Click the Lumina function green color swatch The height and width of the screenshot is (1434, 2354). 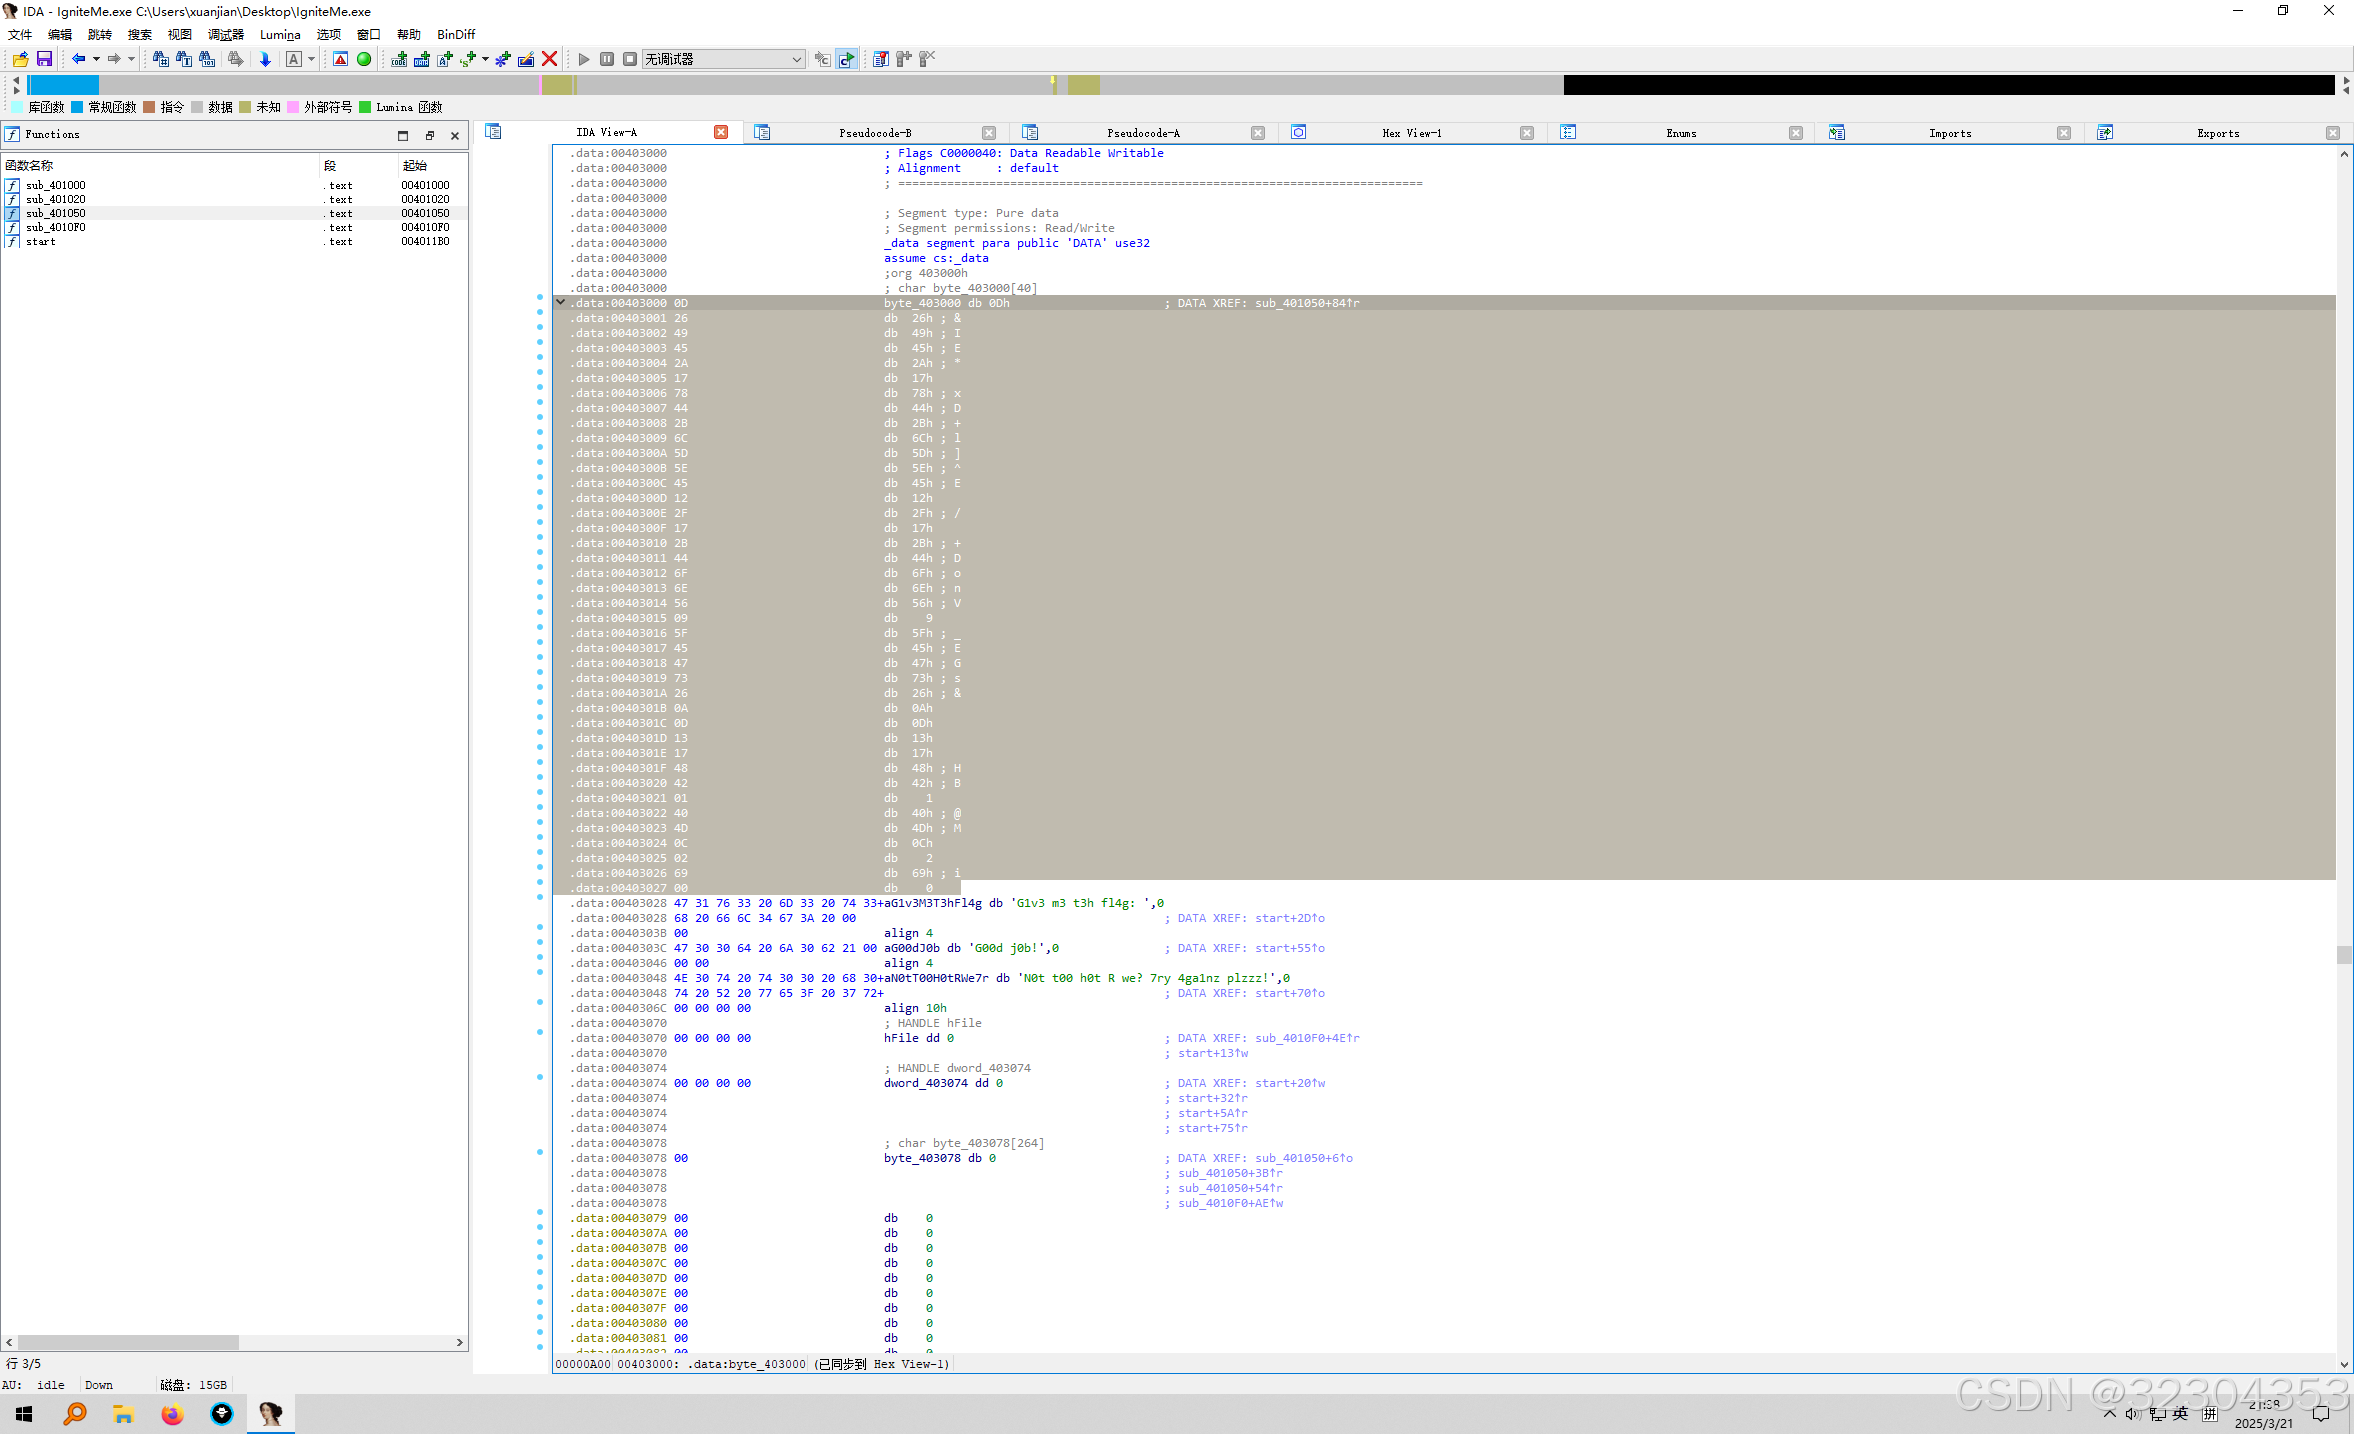pos(365,107)
